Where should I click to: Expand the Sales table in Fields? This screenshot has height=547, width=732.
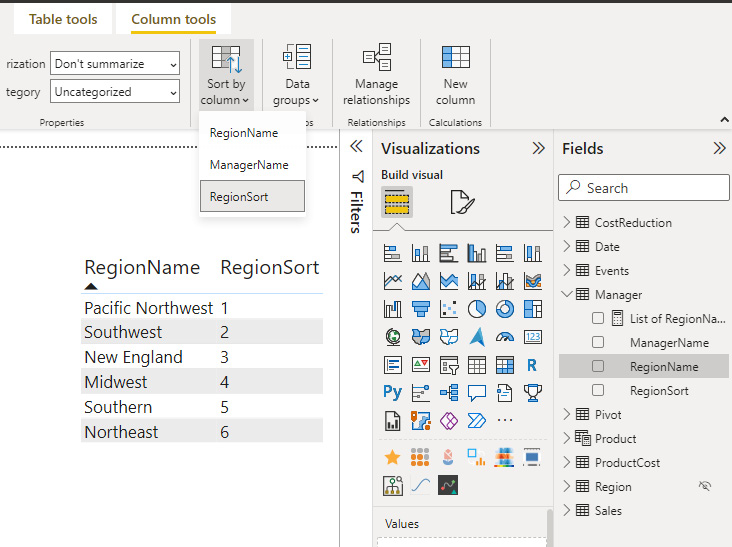pos(567,510)
